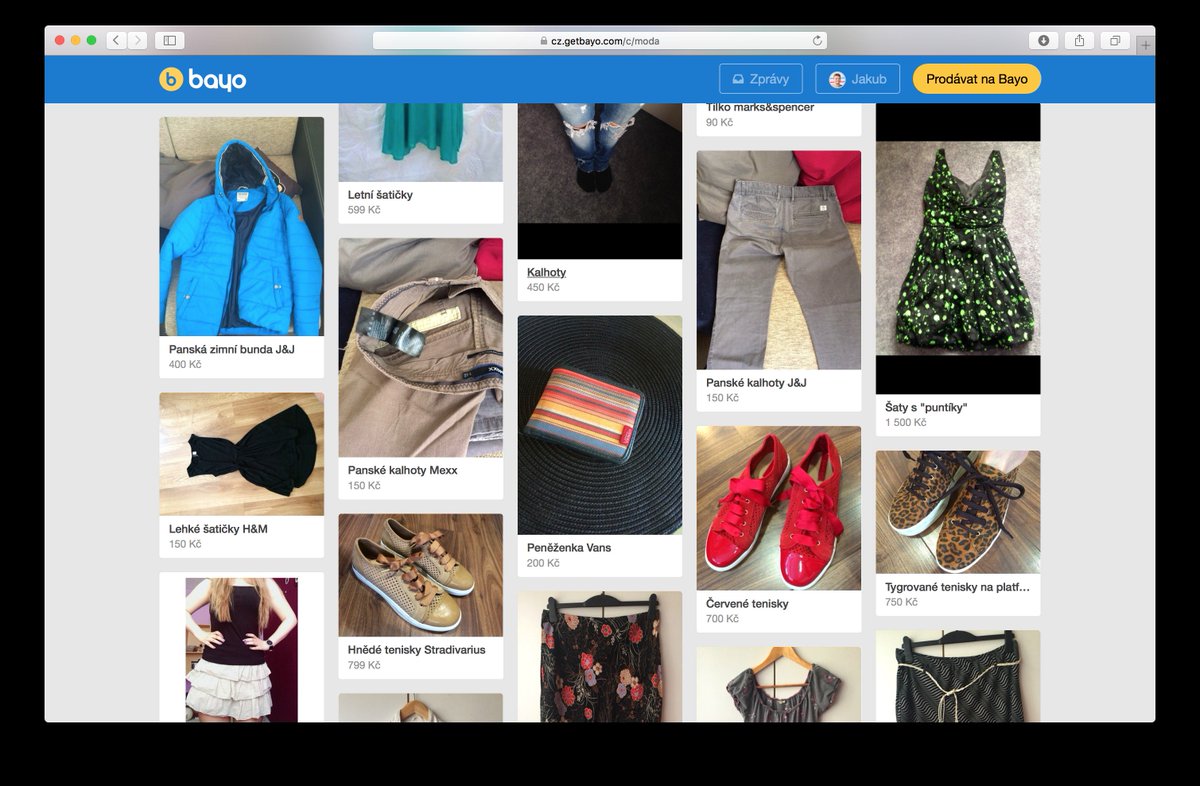Click the 1 500 Kč dress price
The width and height of the screenshot is (1200, 786).
[905, 423]
